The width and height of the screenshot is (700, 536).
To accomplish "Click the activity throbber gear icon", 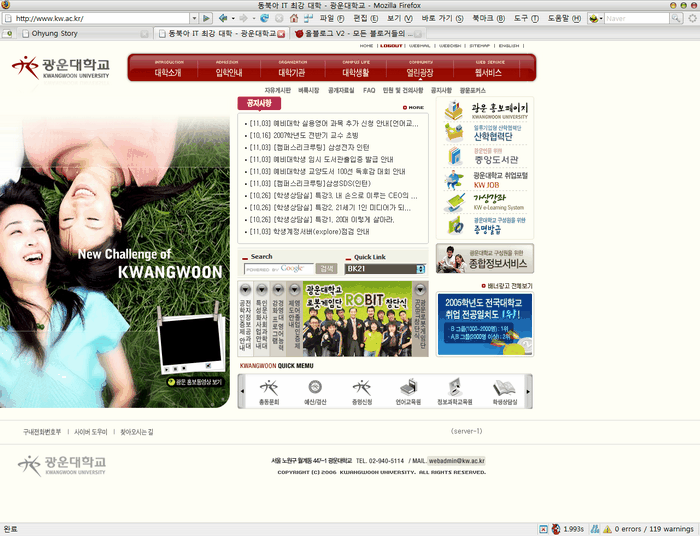I will [x=692, y=18].
